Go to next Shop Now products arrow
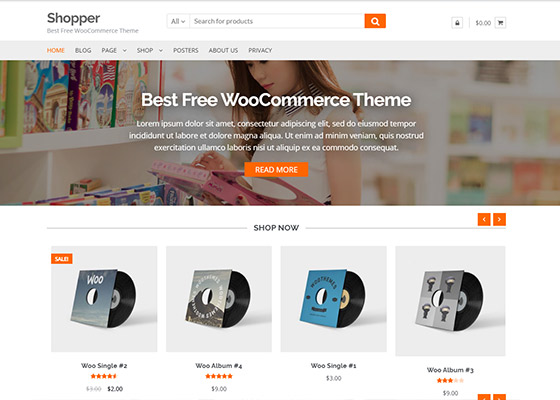The width and height of the screenshot is (560, 400). (x=499, y=219)
